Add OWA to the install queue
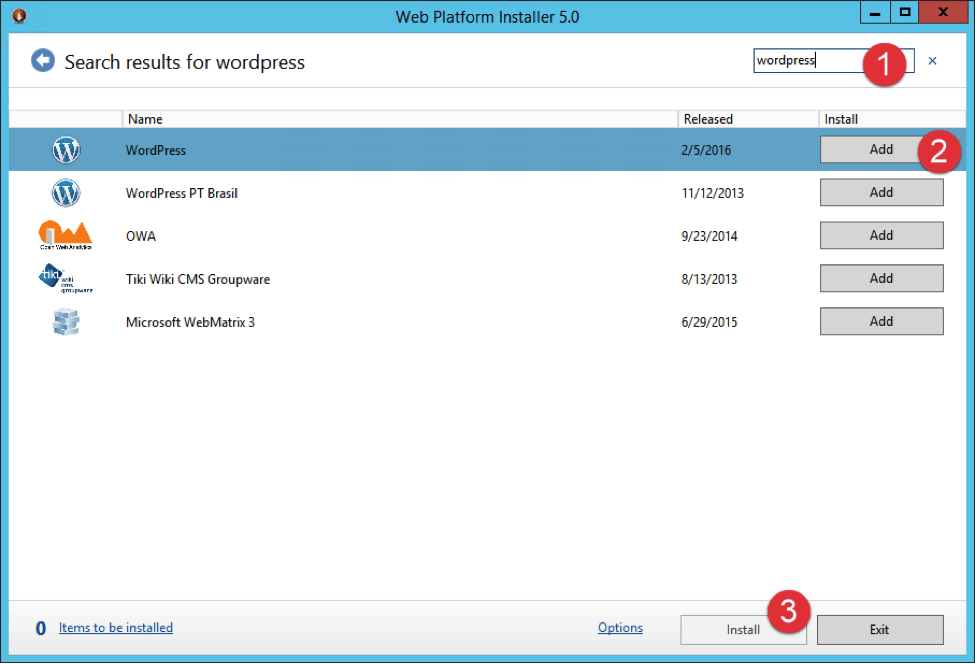 coord(881,235)
